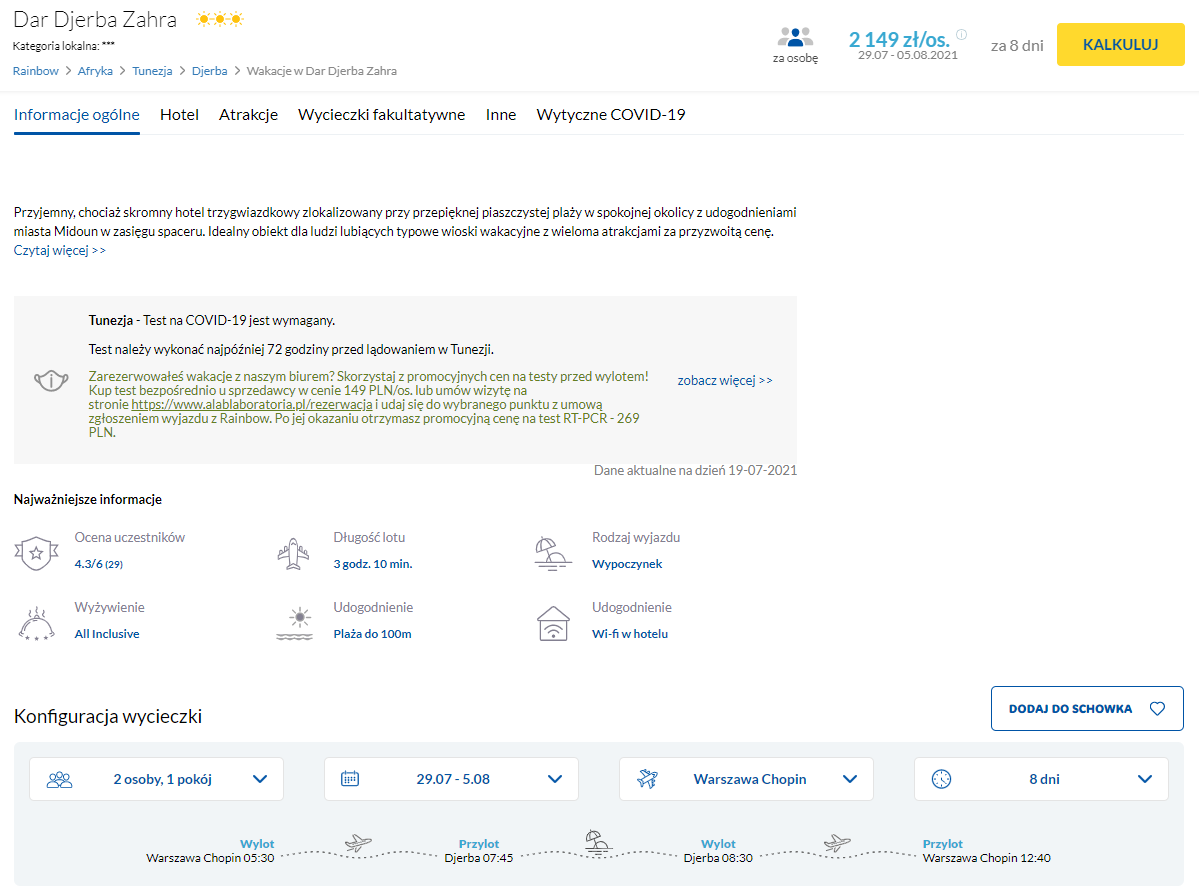The height and width of the screenshot is (893, 1199).
Task: Click the Wi-fi house icon
Action: pyautogui.click(x=553, y=622)
